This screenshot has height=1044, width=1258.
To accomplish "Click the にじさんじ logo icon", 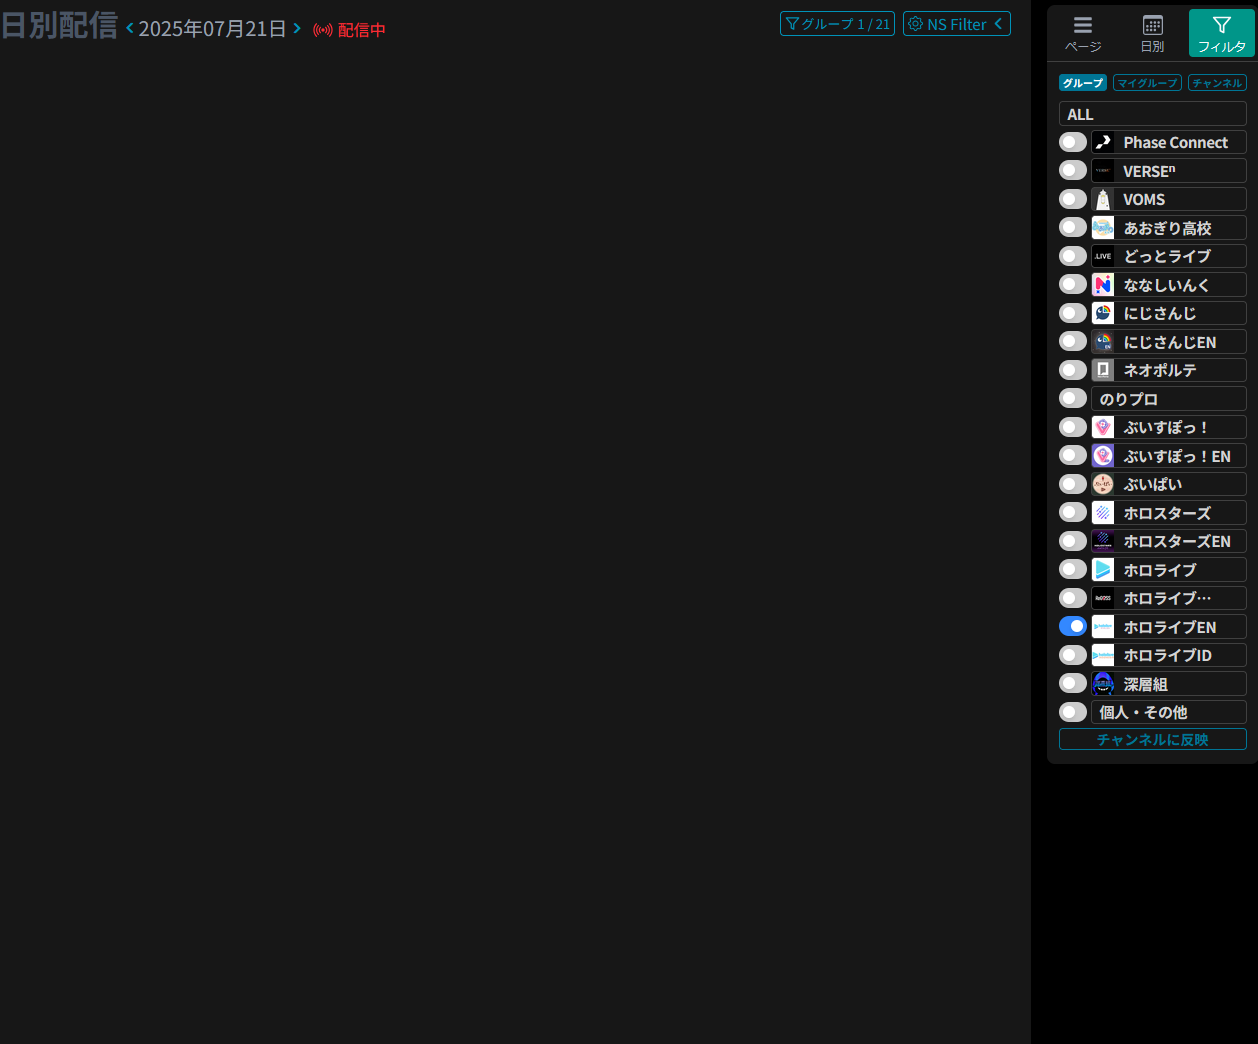I will pyautogui.click(x=1103, y=313).
